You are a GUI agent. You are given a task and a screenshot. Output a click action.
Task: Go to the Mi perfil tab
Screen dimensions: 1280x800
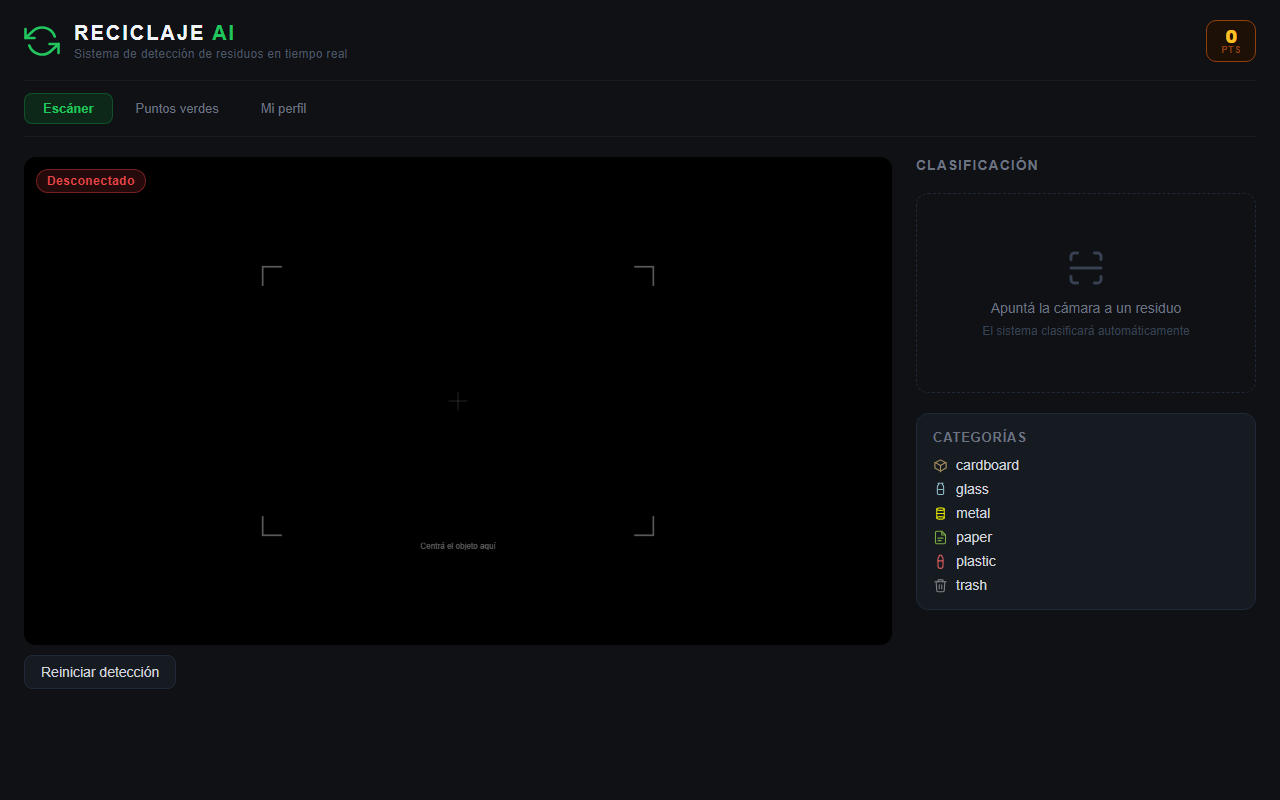(284, 108)
